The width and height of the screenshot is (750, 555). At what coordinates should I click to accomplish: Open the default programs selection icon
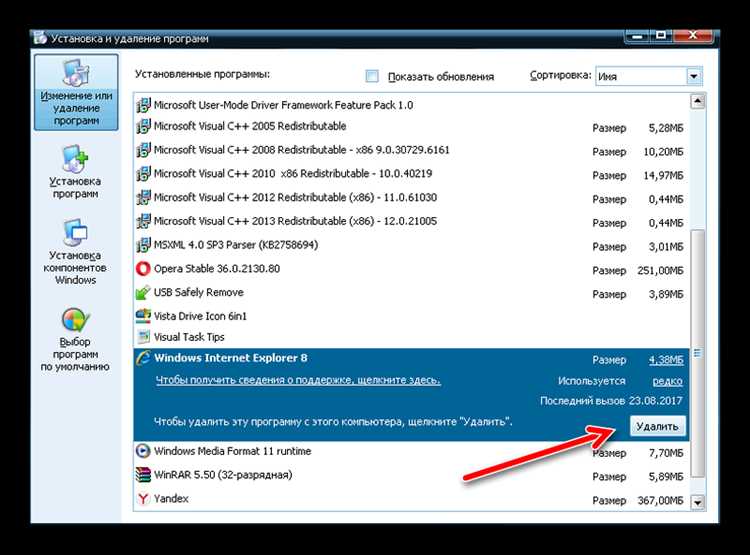(x=76, y=320)
